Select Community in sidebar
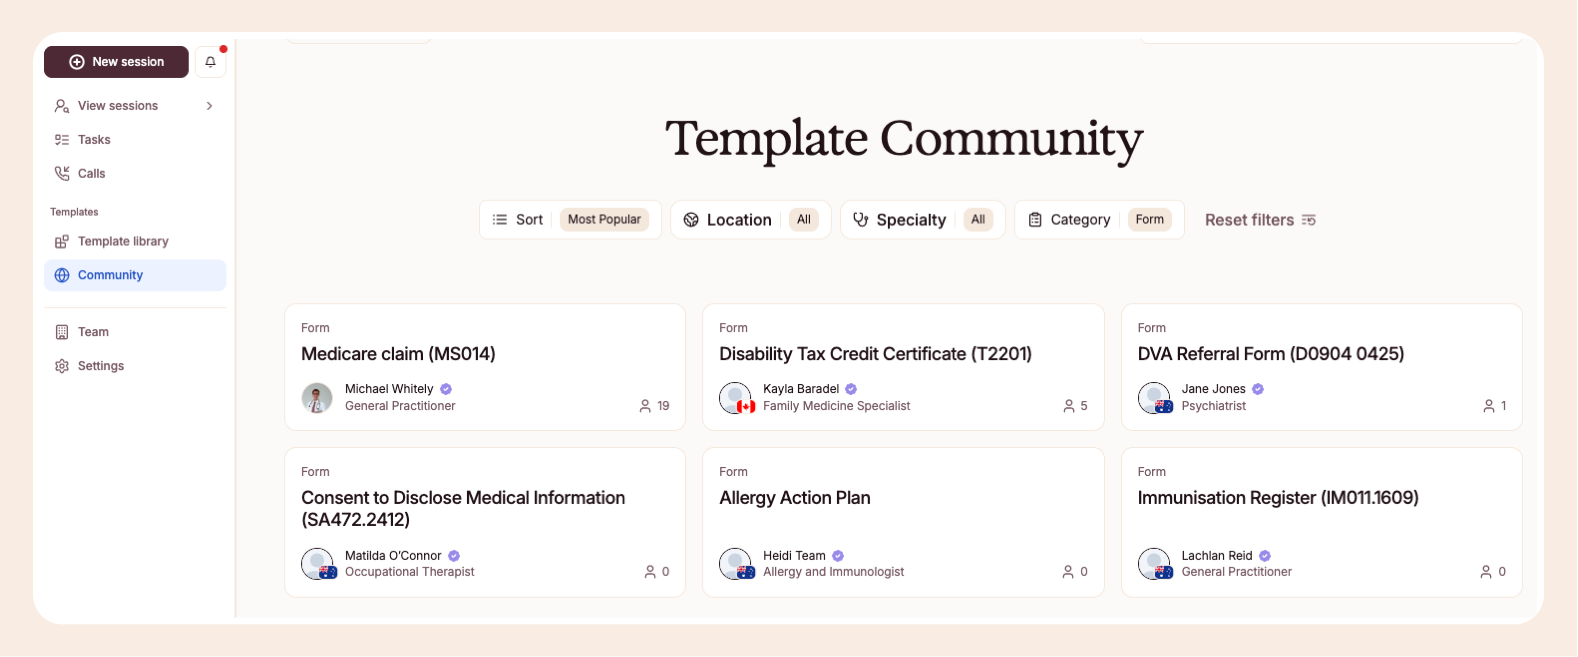The height and width of the screenshot is (657, 1578). pyautogui.click(x=135, y=275)
